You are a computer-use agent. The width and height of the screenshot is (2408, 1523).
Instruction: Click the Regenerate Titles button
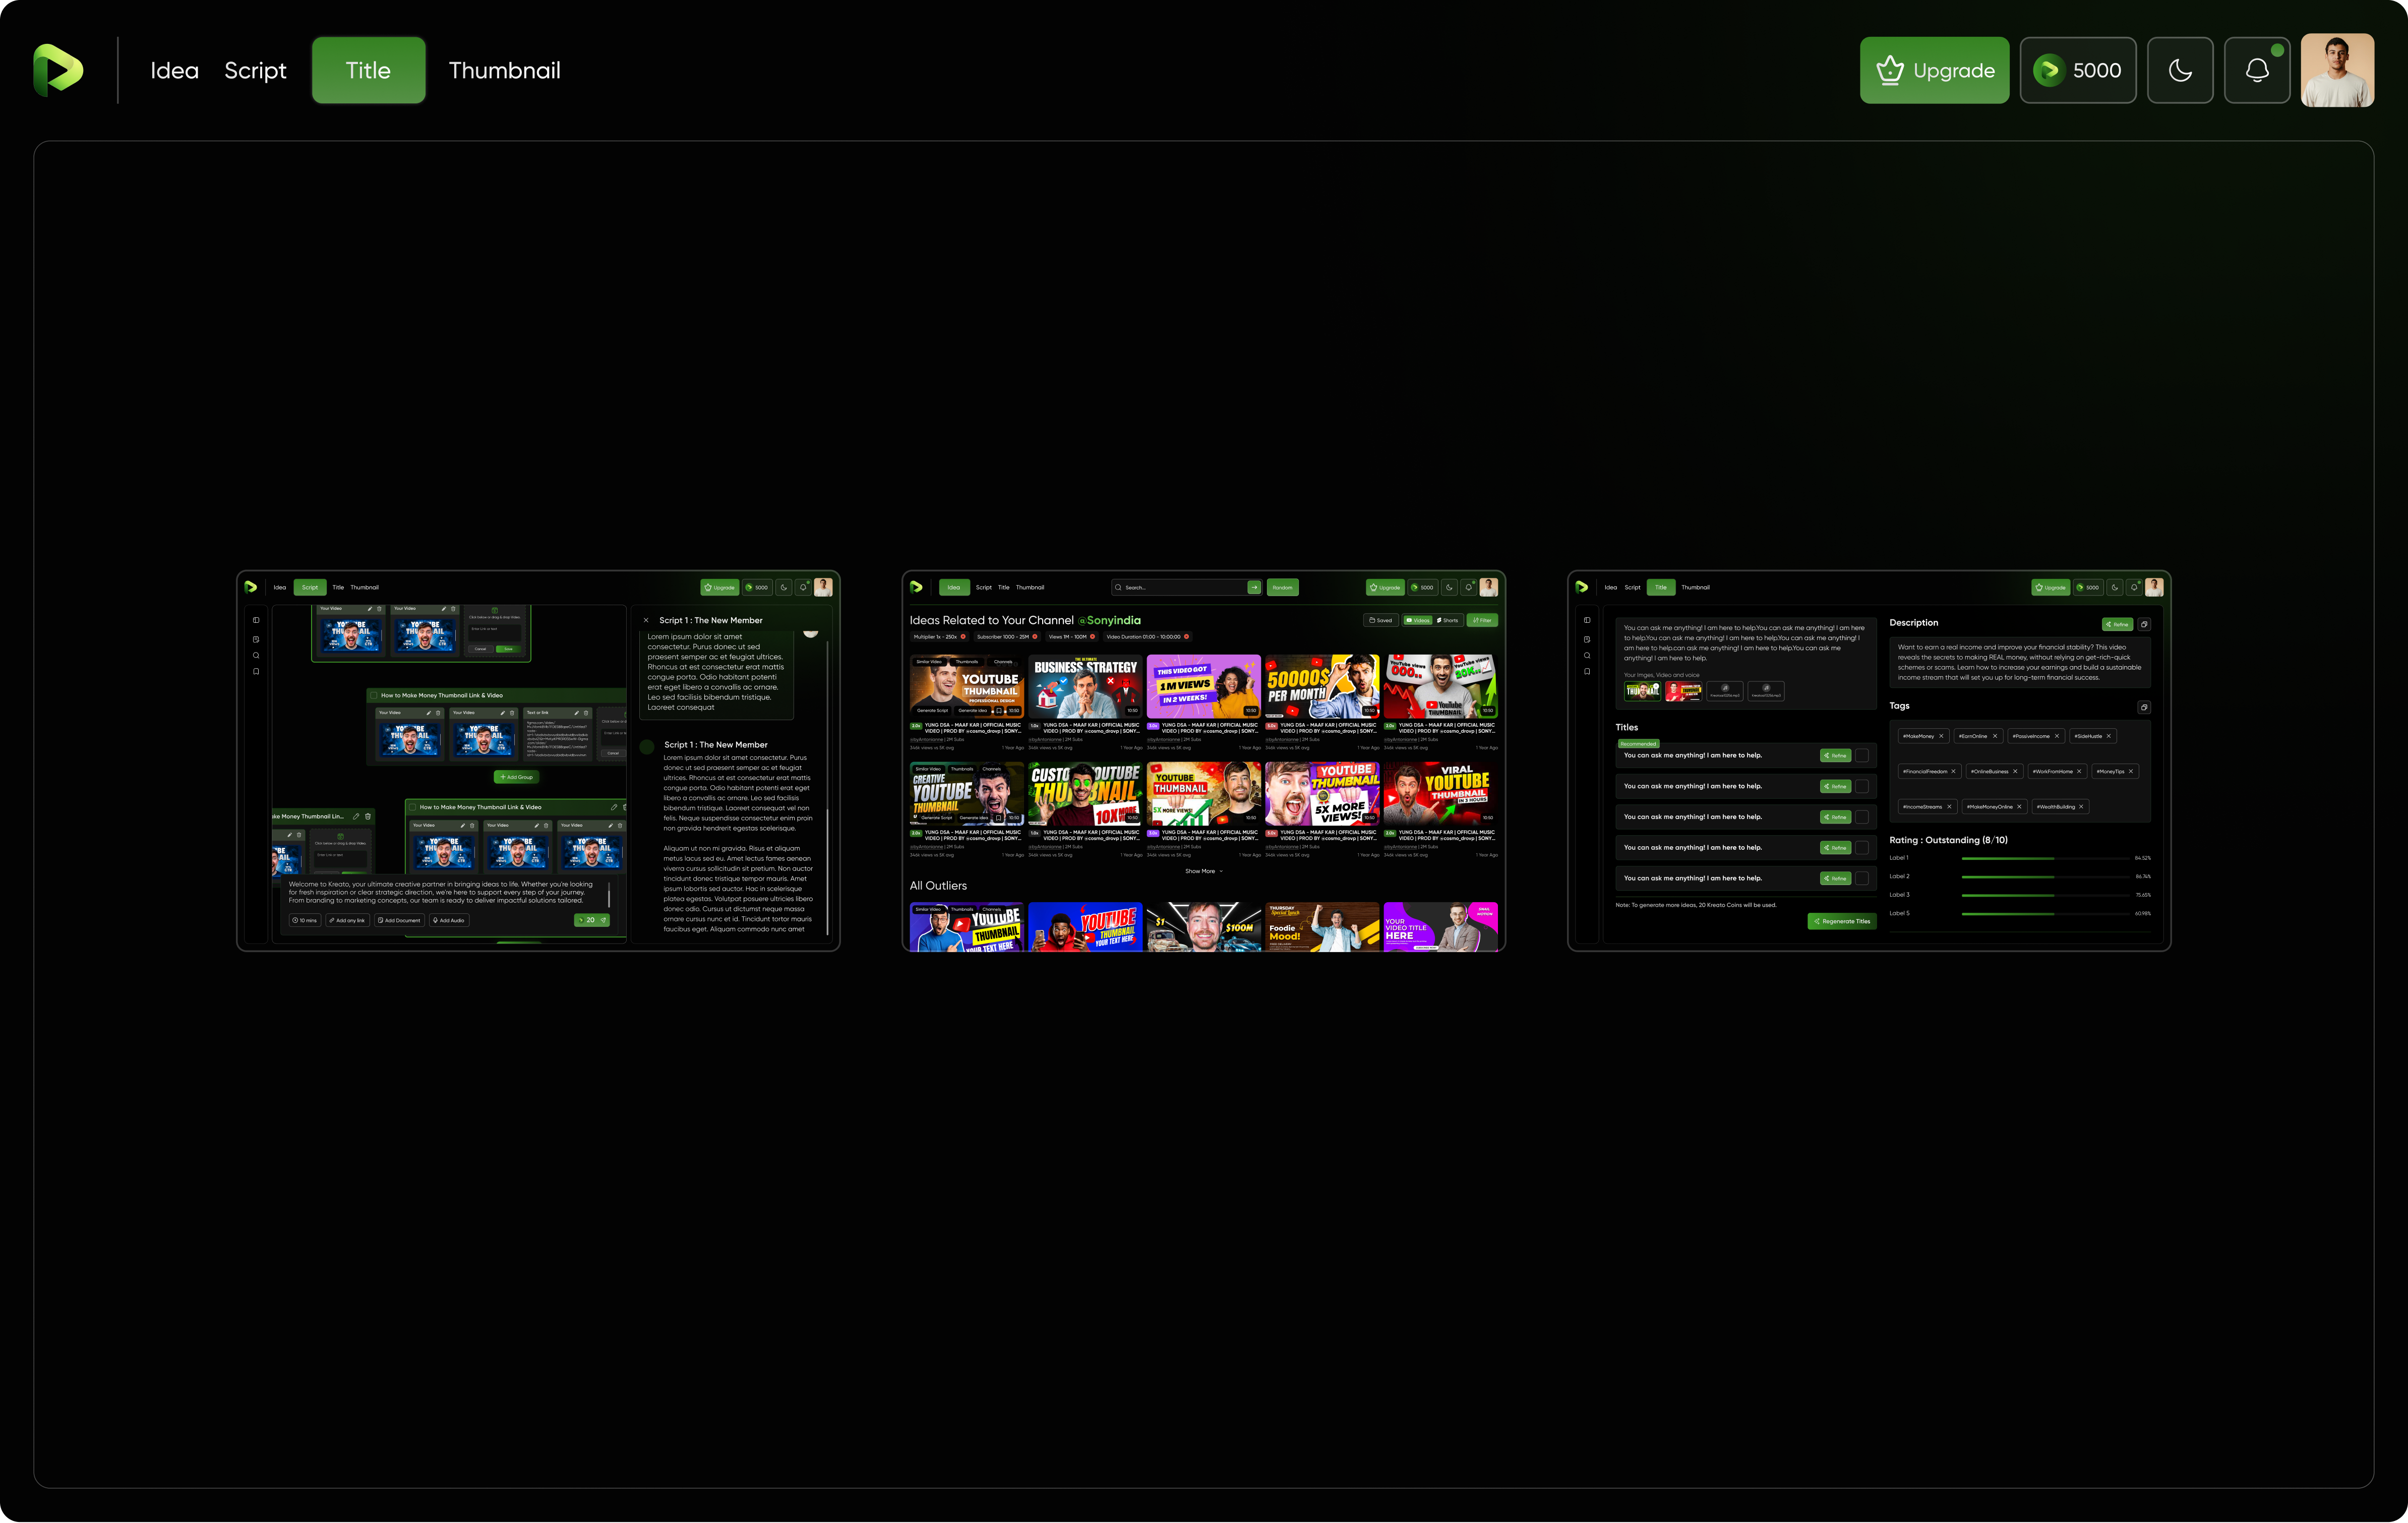1842,921
